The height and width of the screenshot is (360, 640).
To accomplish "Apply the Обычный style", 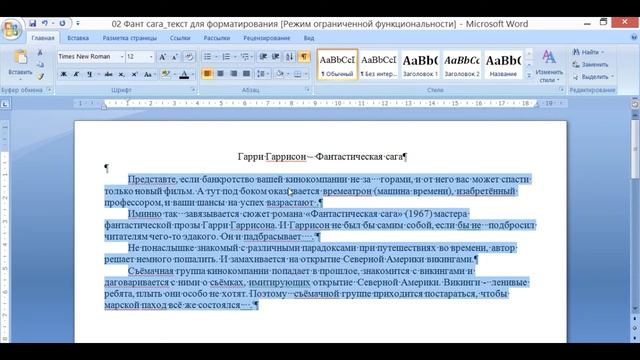I will click(x=337, y=64).
